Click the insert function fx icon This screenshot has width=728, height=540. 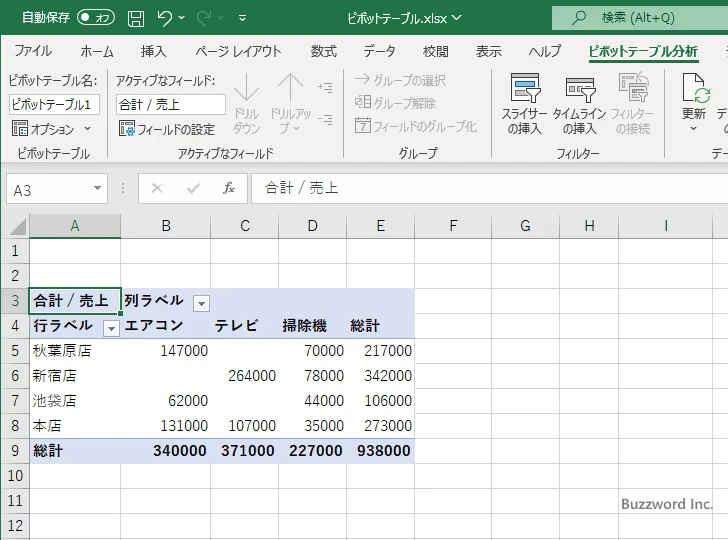[x=229, y=188]
